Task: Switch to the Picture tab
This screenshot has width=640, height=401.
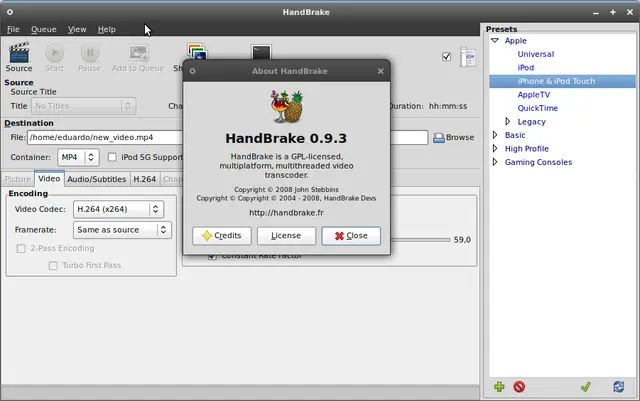Action: coord(18,179)
